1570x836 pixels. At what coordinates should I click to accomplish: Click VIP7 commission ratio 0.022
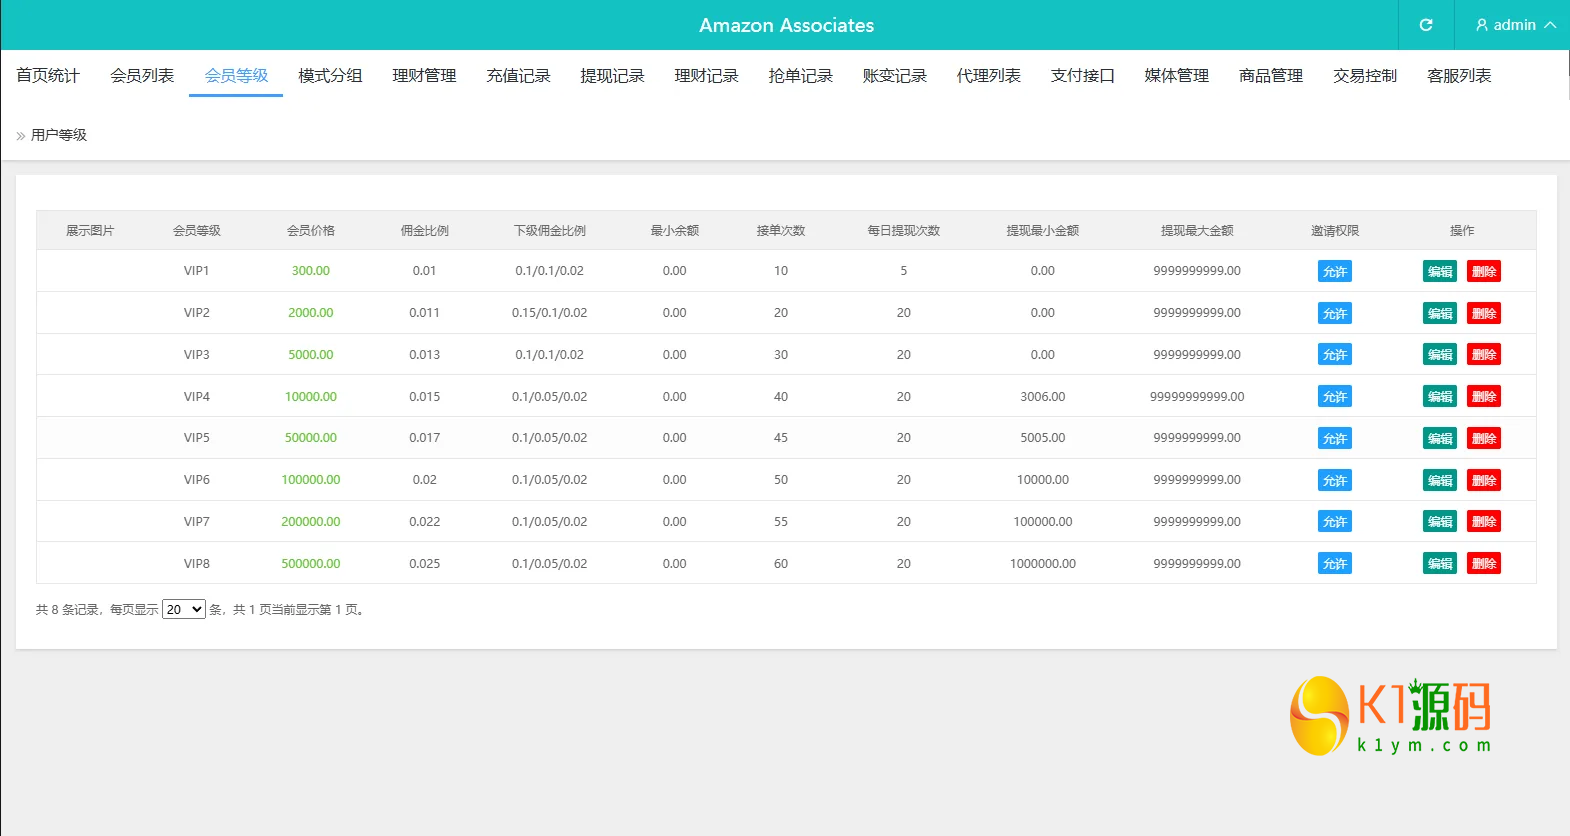pos(425,522)
